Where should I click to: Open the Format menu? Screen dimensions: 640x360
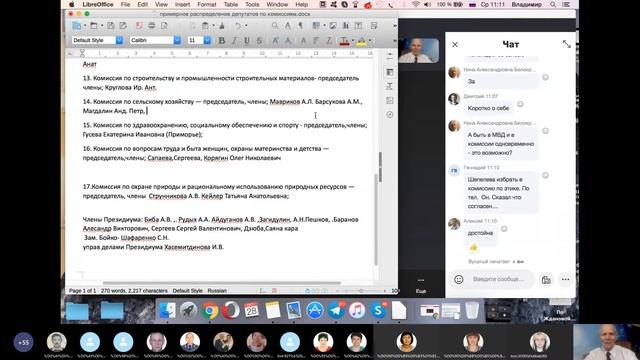pos(207,4)
